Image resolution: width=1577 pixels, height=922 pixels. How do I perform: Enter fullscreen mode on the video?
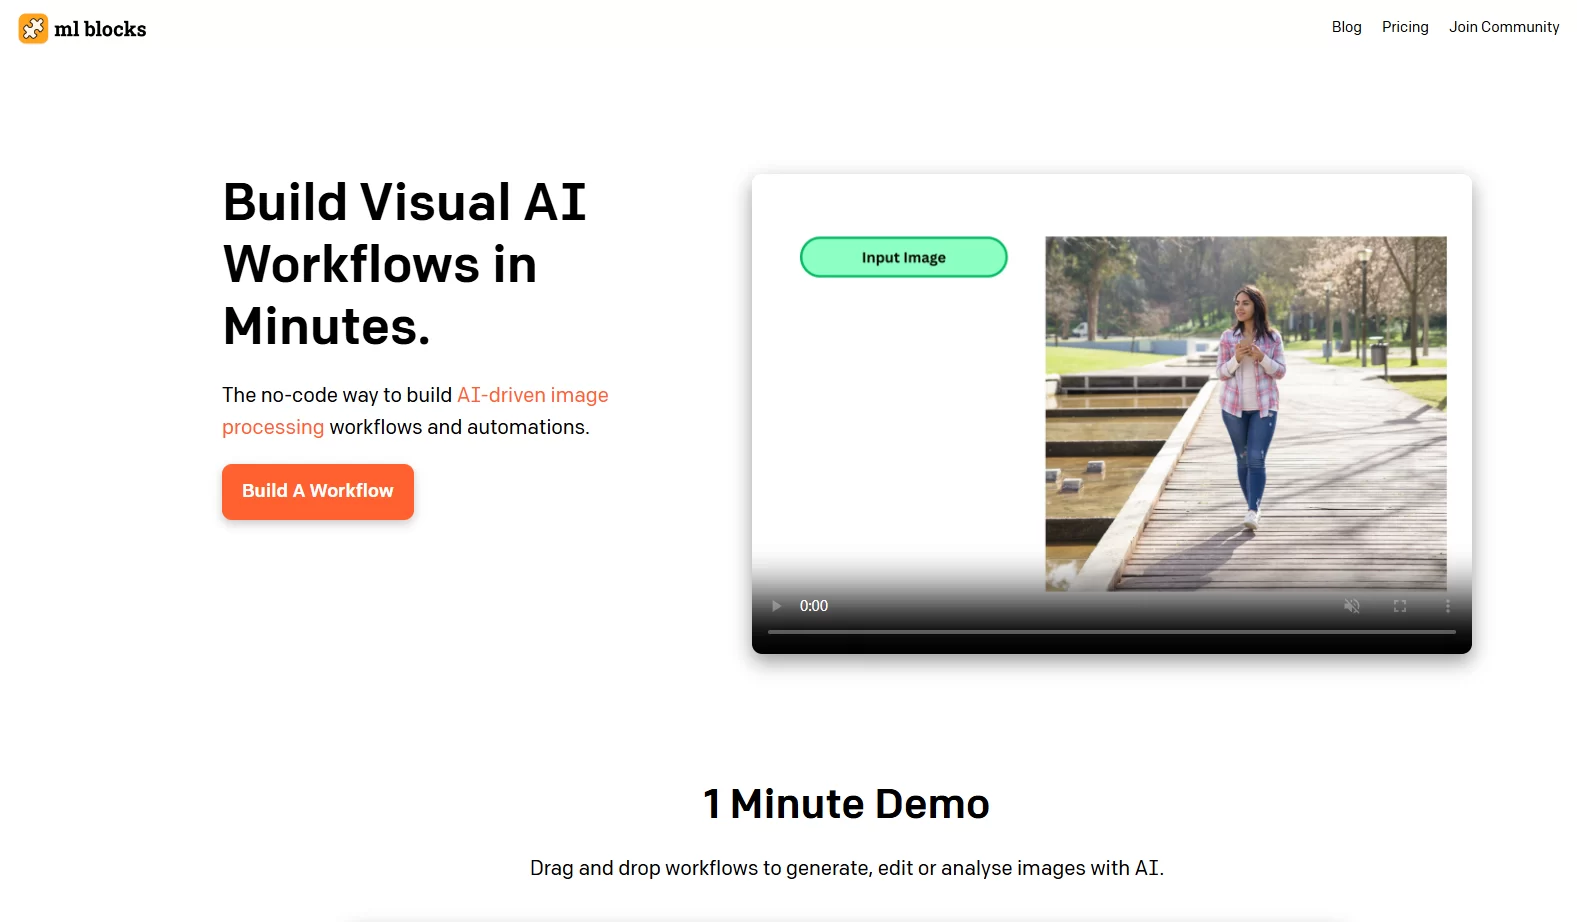click(1400, 606)
